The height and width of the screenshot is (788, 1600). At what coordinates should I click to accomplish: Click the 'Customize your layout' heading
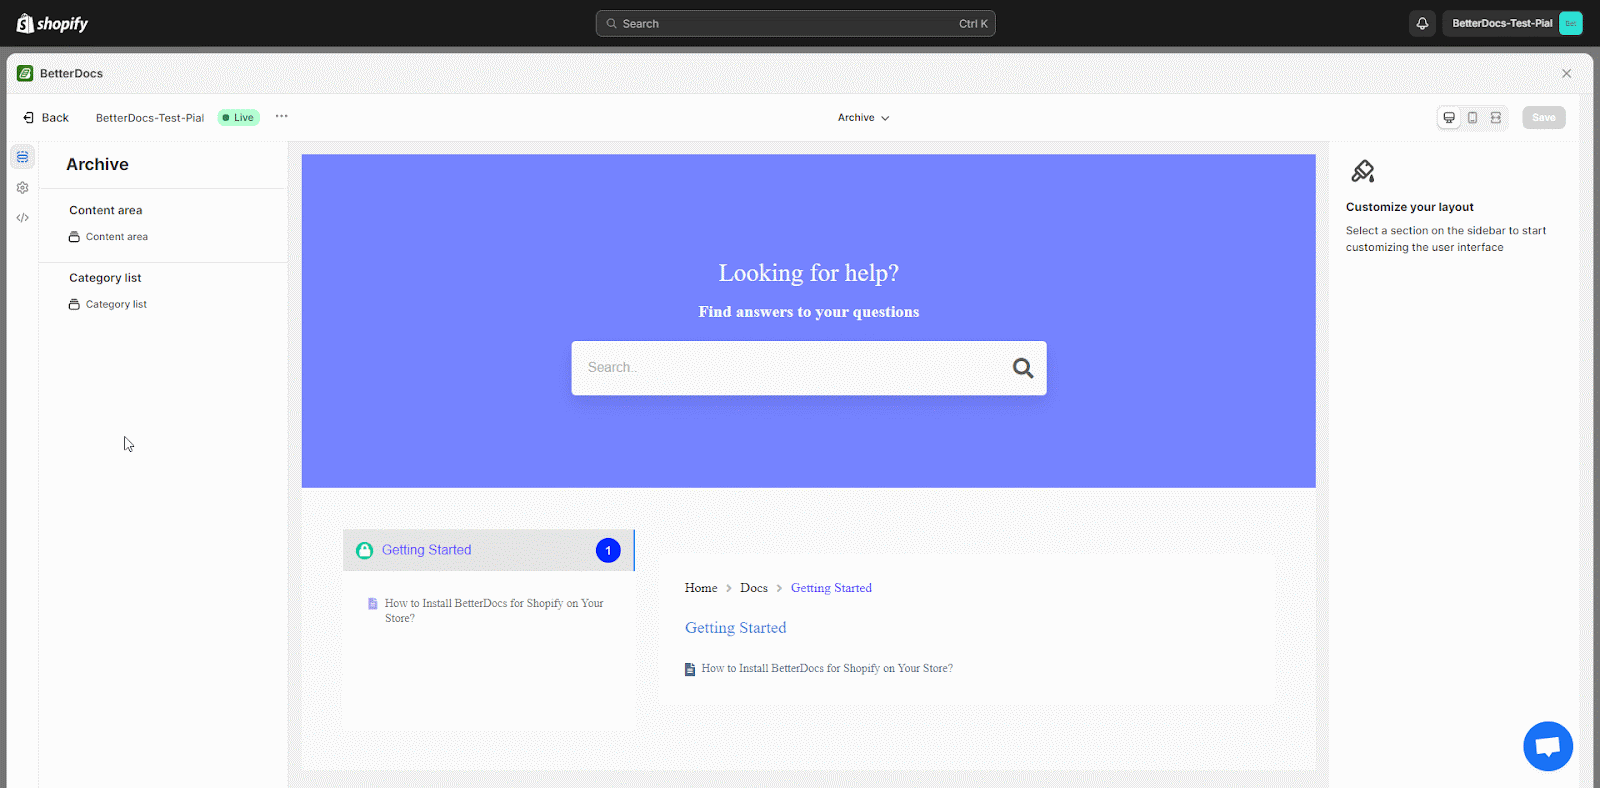click(1409, 207)
